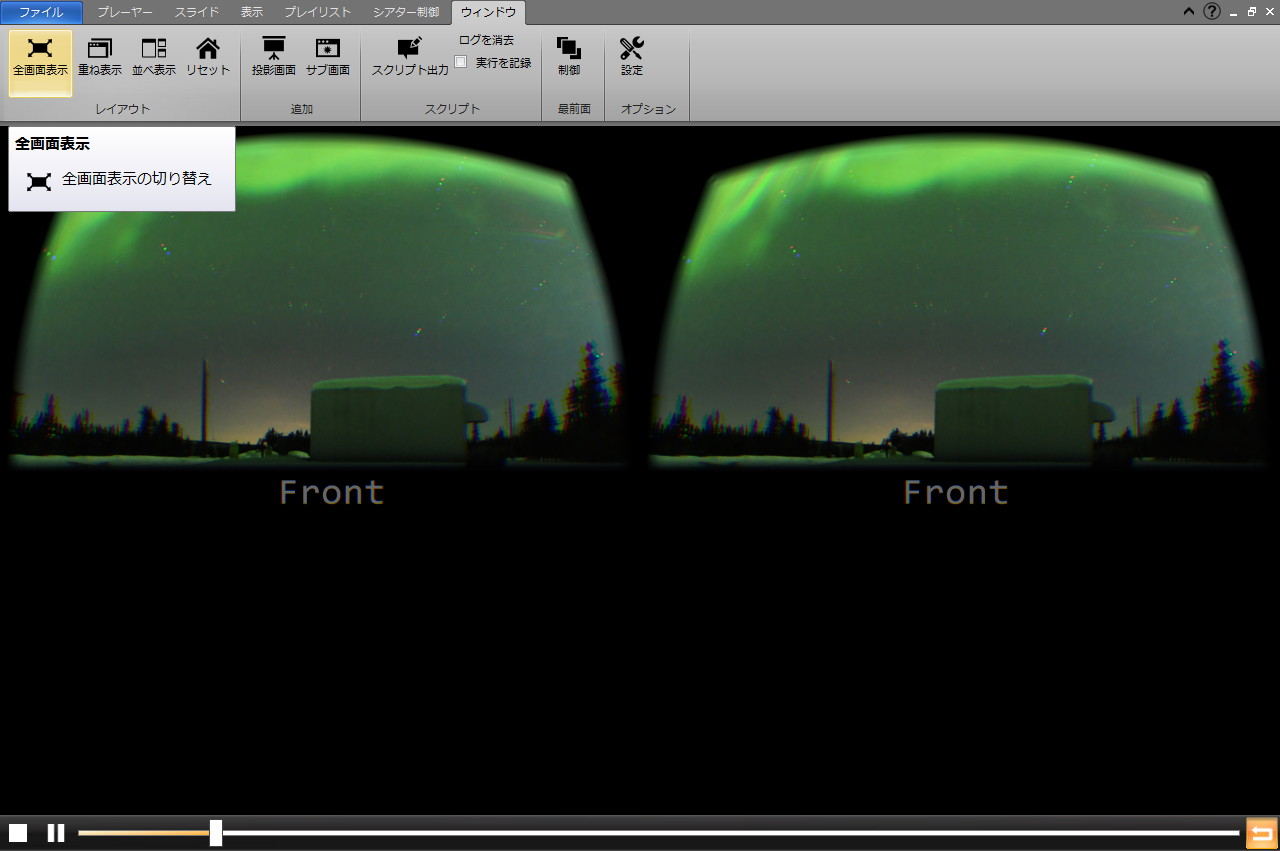The width and height of the screenshot is (1280, 851).
Task: Click ログを消去 clear log button
Action: pos(487,40)
